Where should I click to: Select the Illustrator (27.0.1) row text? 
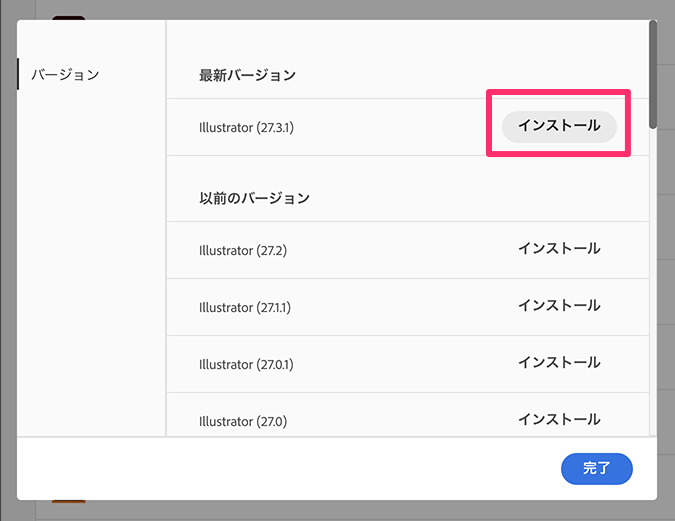tap(245, 364)
